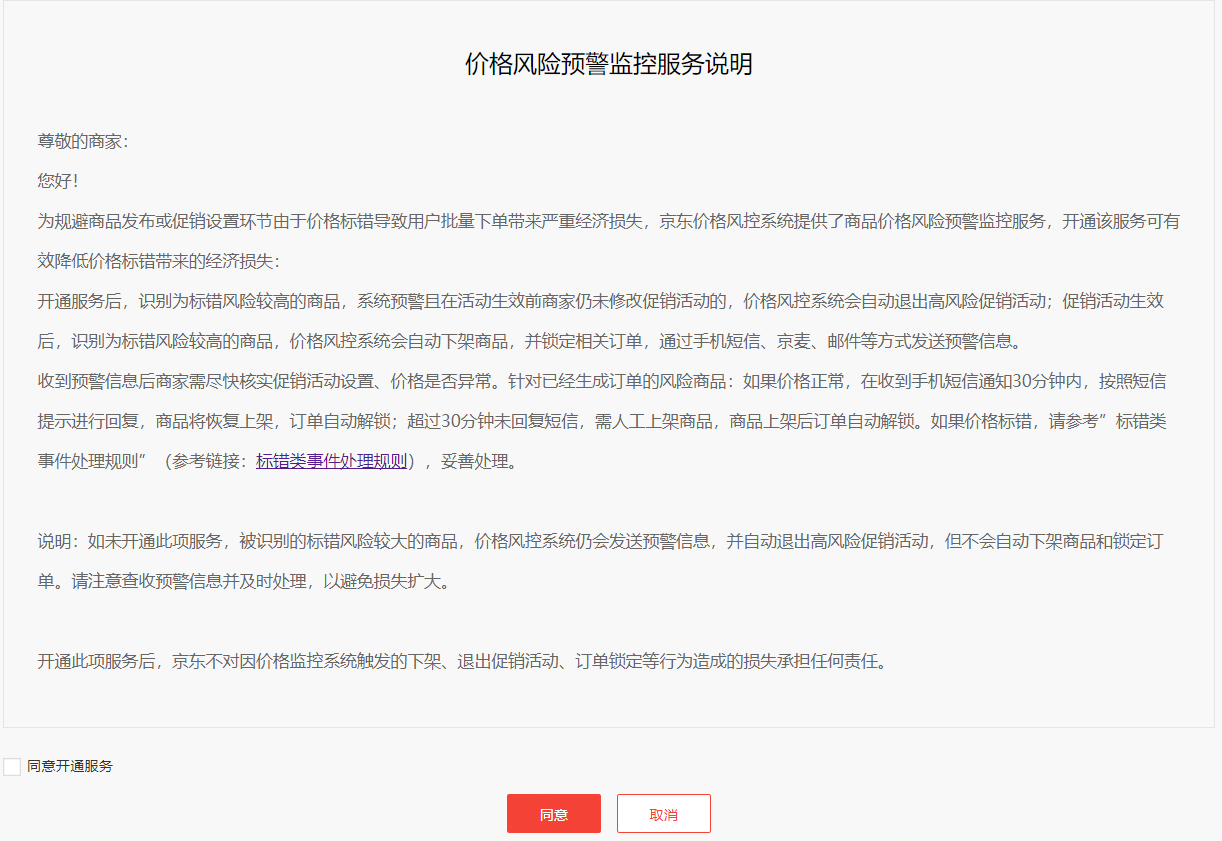1222x841 pixels.
Task: Click the 价格风险预警监控服务说明 title
Action: click(x=609, y=65)
